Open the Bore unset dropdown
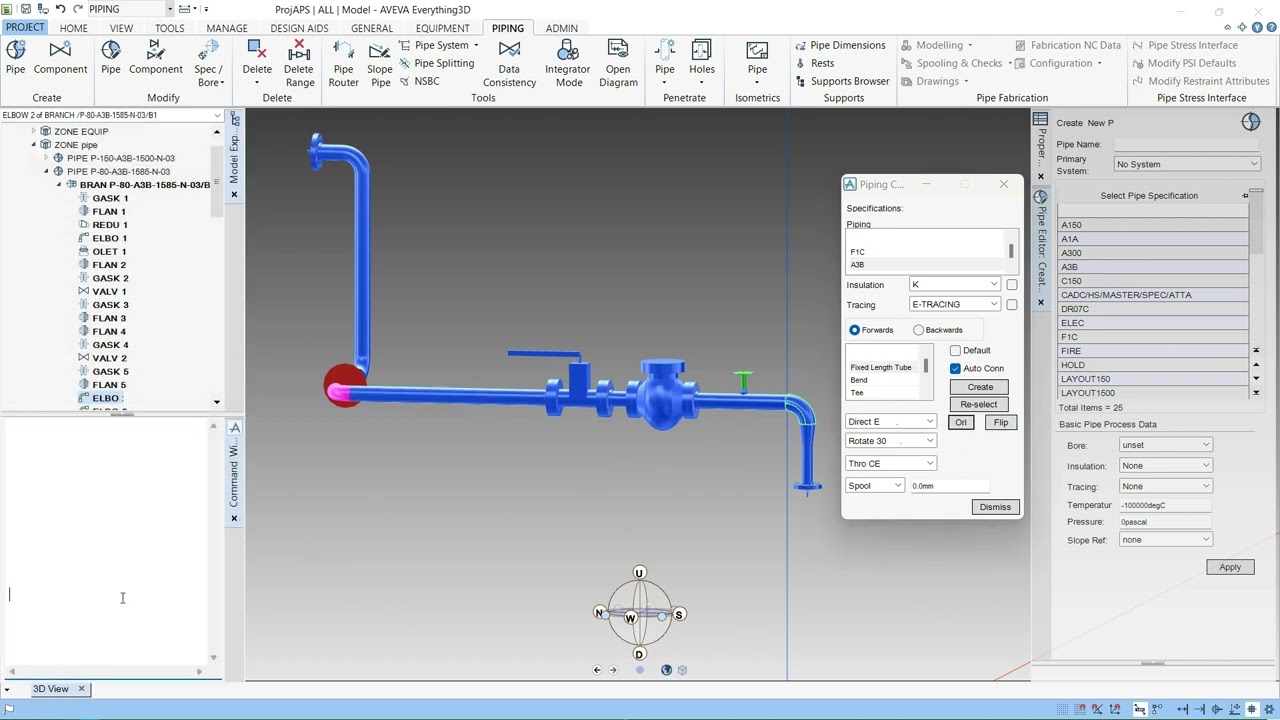Screen dimensions: 1280x720 click(x=1165, y=445)
